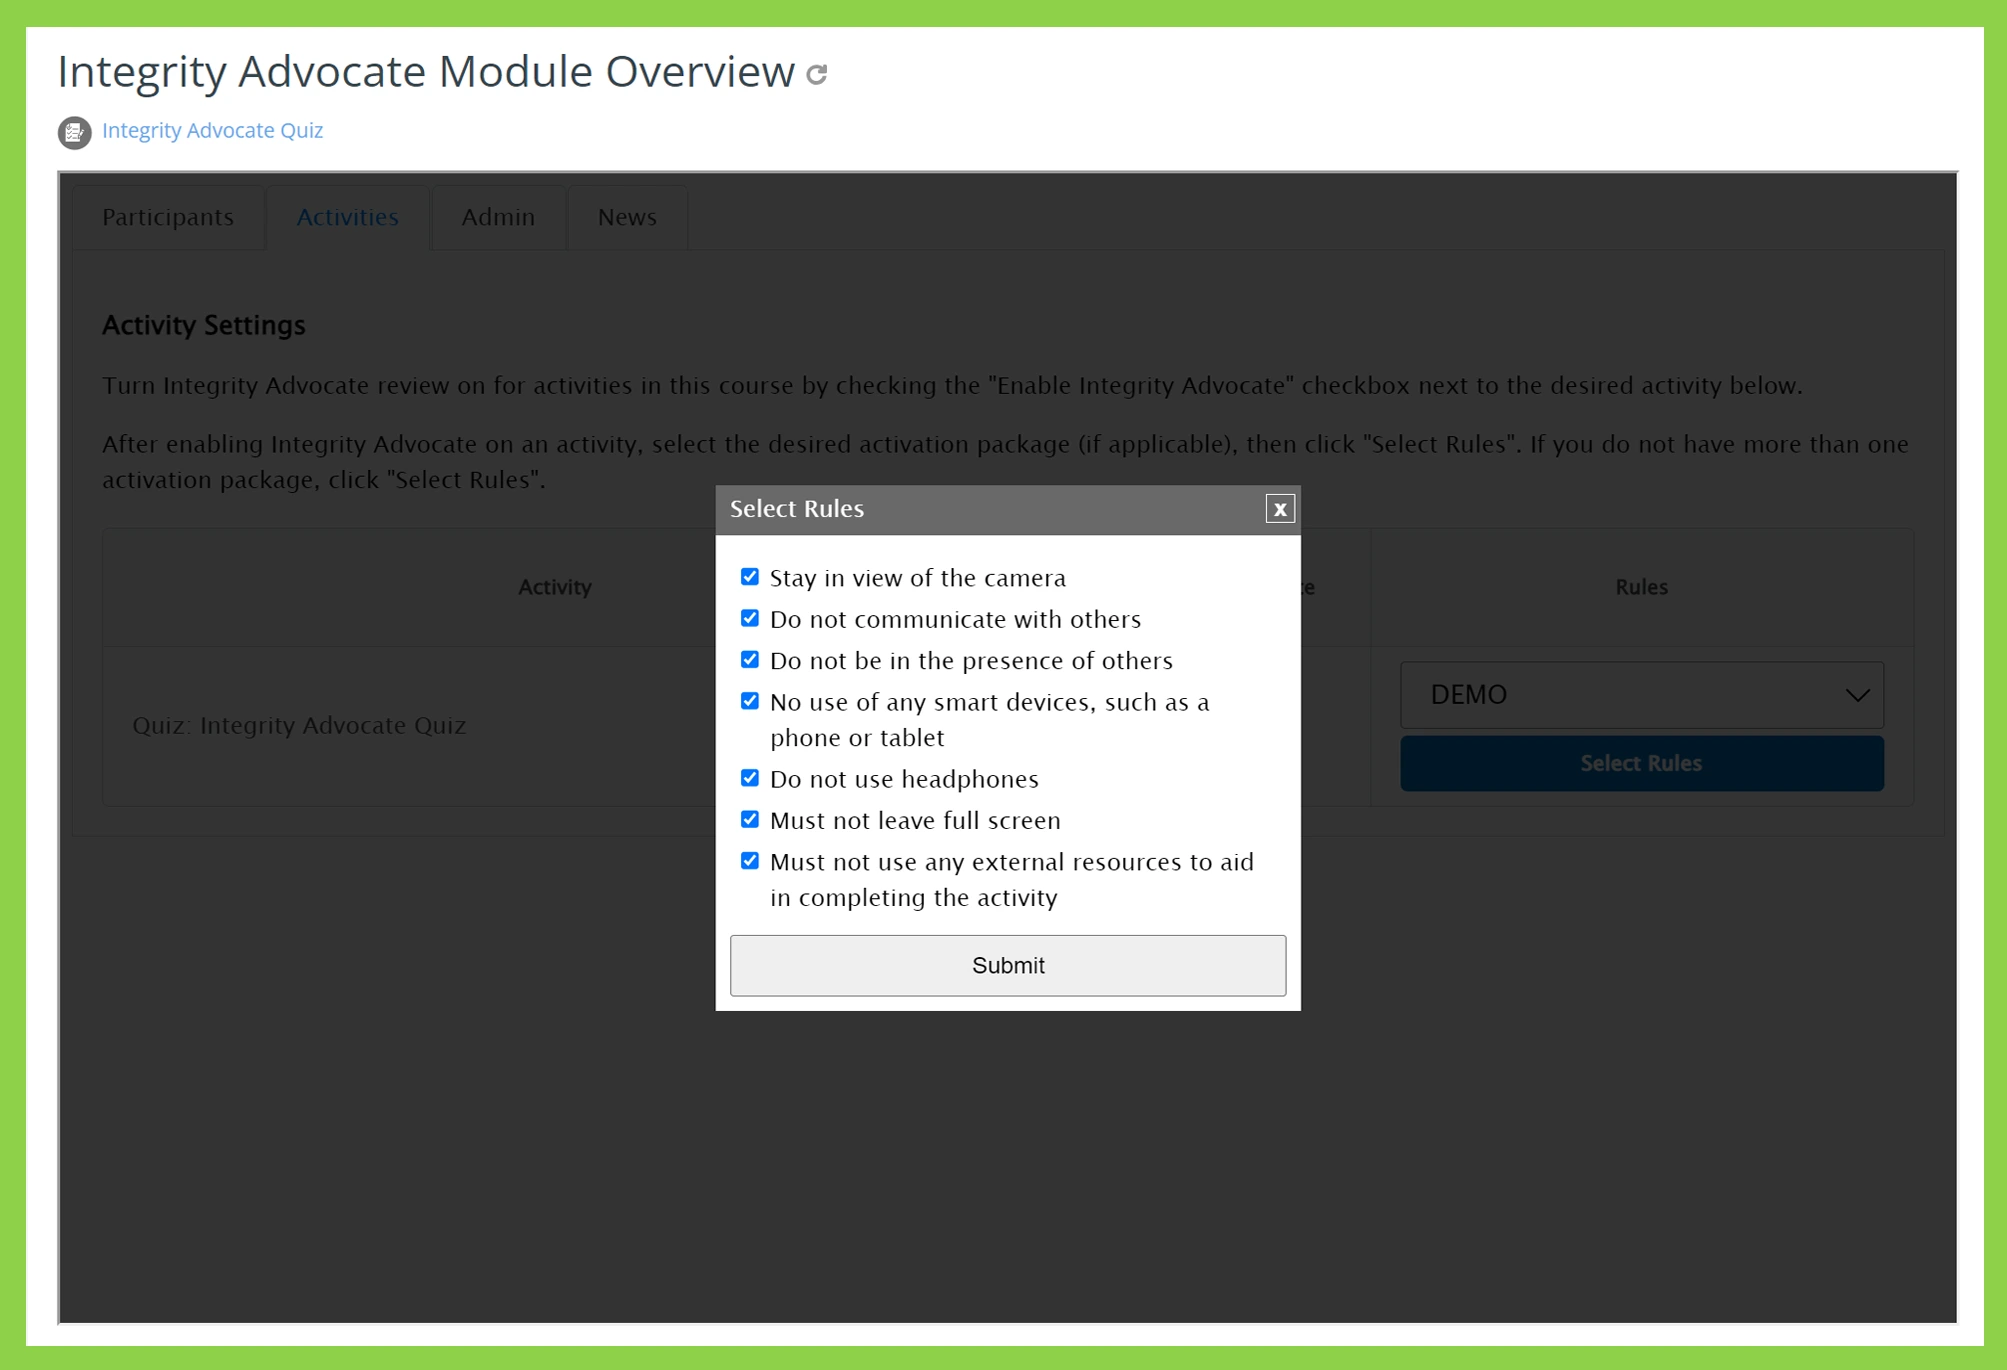Screen dimensions: 2007x1370
Task: Click the Integrity Advocate Module Overview title
Action: point(426,71)
